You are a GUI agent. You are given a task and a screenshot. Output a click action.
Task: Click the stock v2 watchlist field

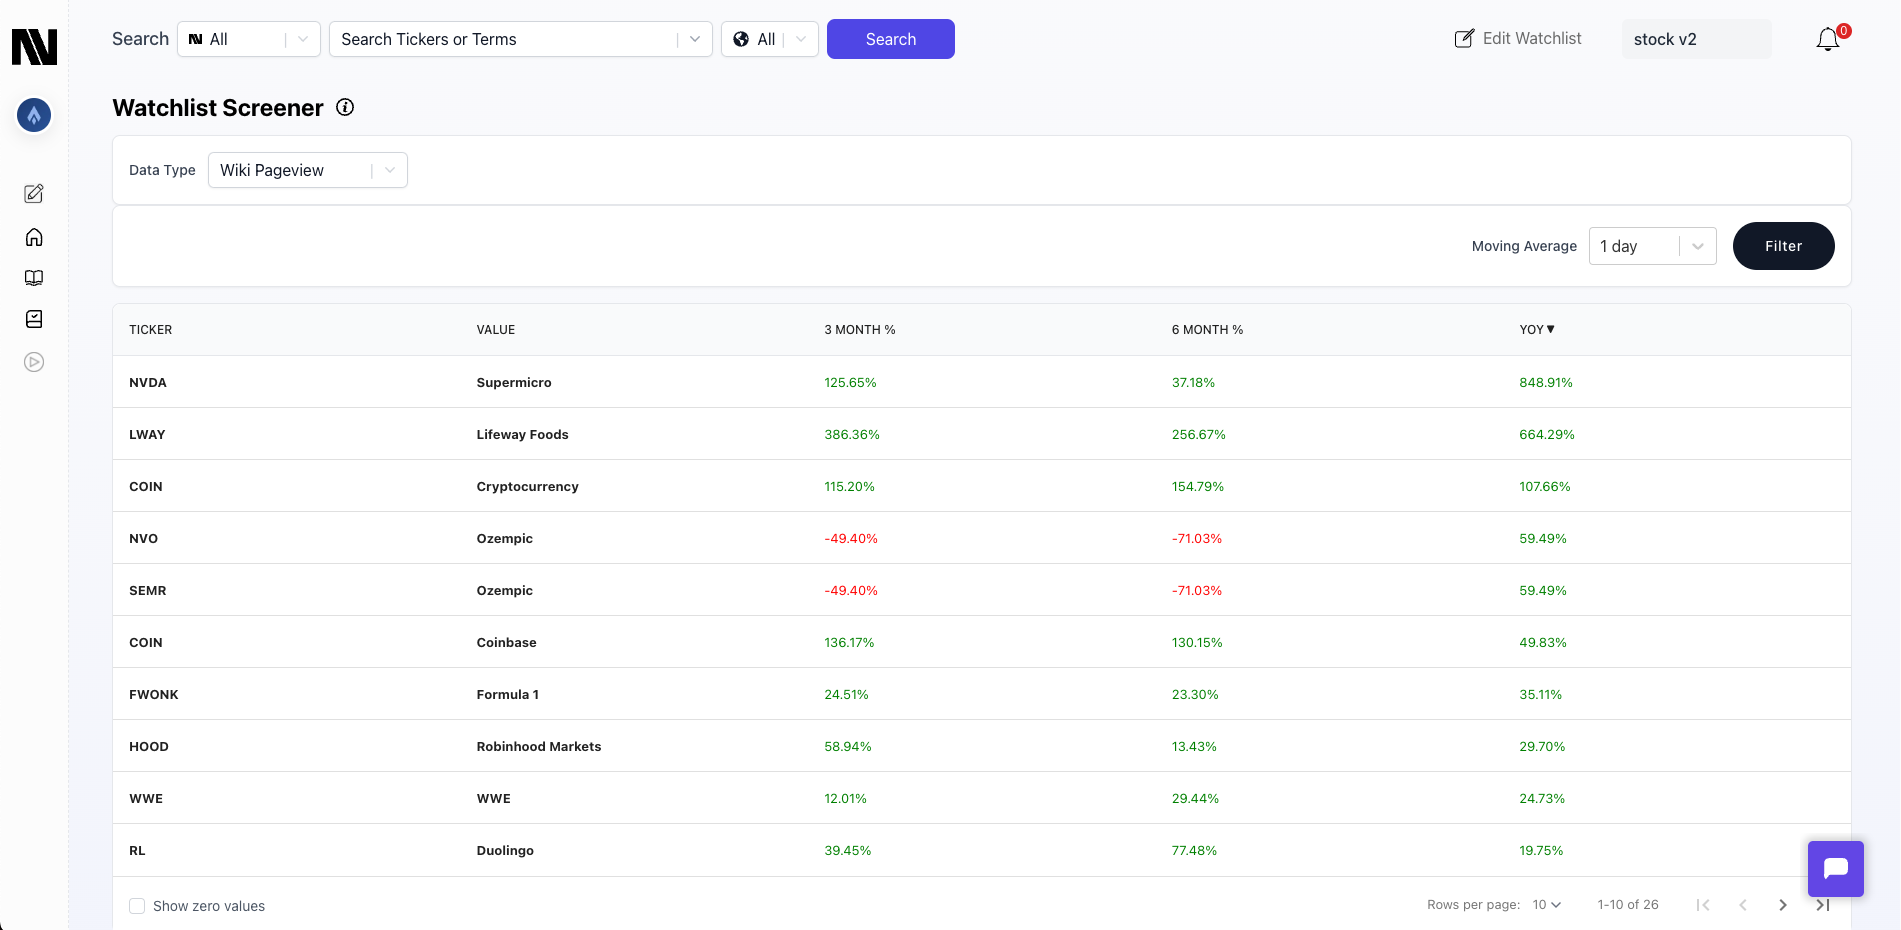click(x=1697, y=39)
